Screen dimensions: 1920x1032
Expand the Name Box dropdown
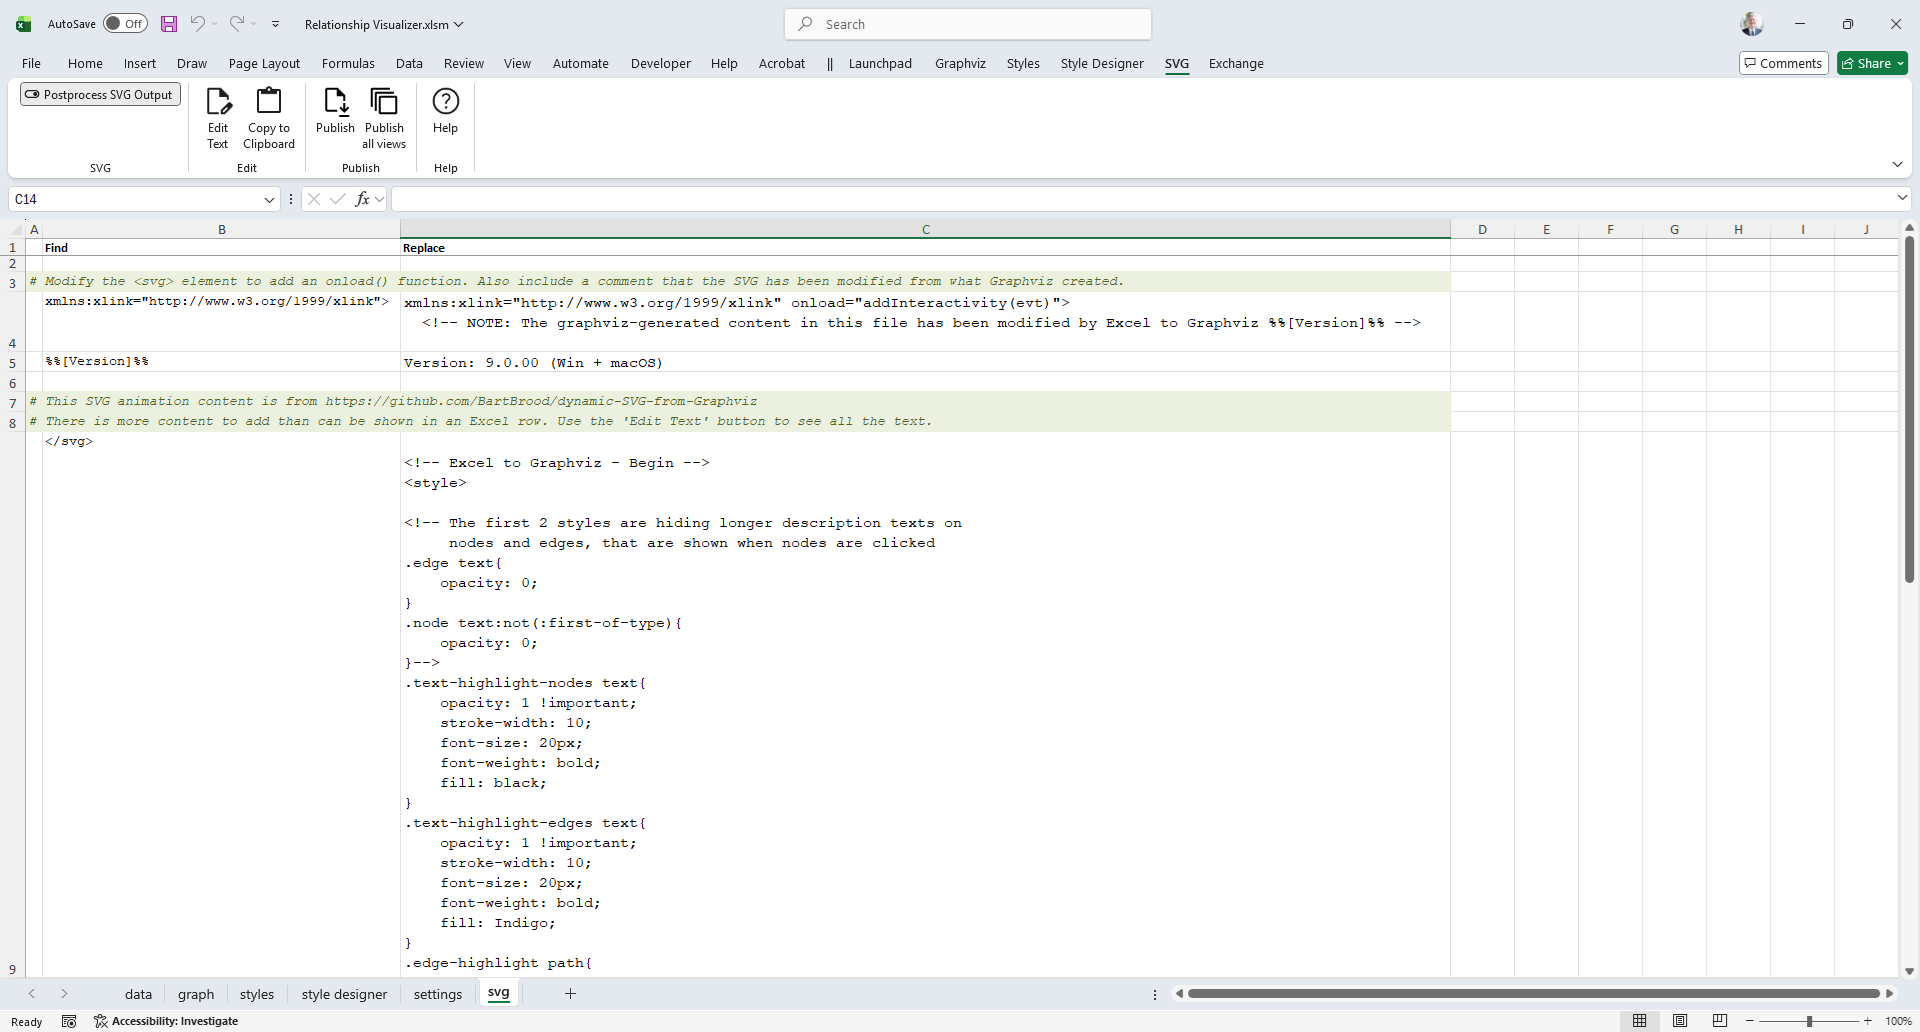coord(269,200)
